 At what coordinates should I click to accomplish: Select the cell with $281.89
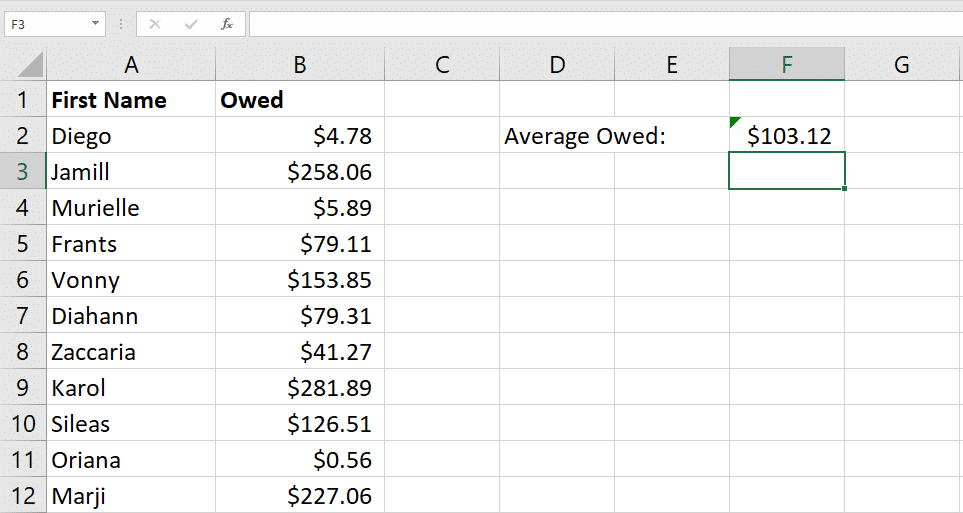pos(300,387)
